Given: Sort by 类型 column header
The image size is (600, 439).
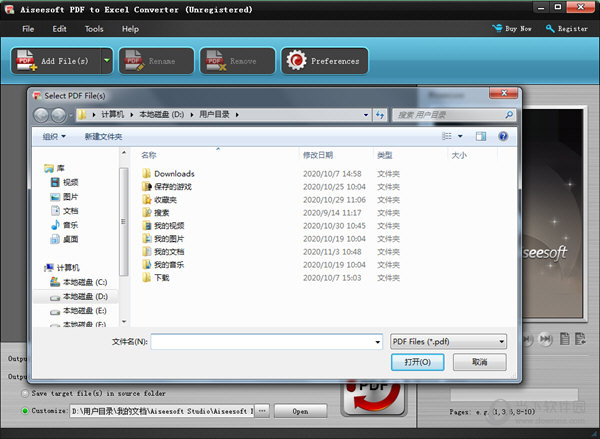Looking at the screenshot, I should pos(385,155).
